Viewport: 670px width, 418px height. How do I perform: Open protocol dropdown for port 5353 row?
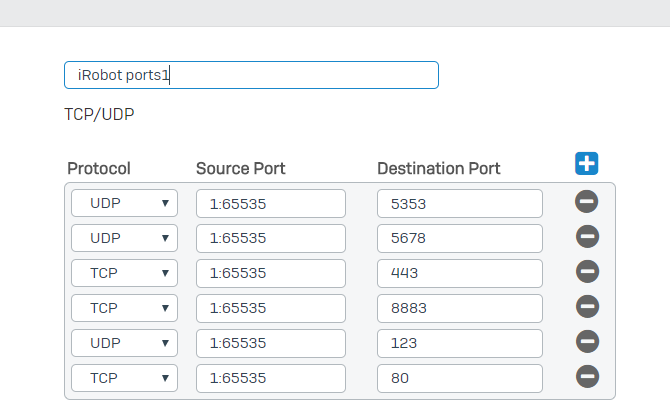[x=124, y=203]
